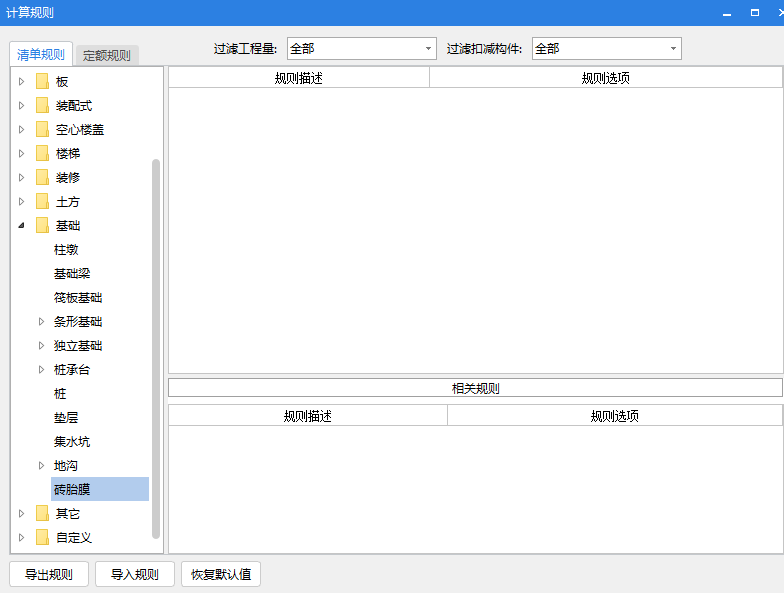Open the 过滤工程量 dropdown
This screenshot has height=593, width=784.
362,48
